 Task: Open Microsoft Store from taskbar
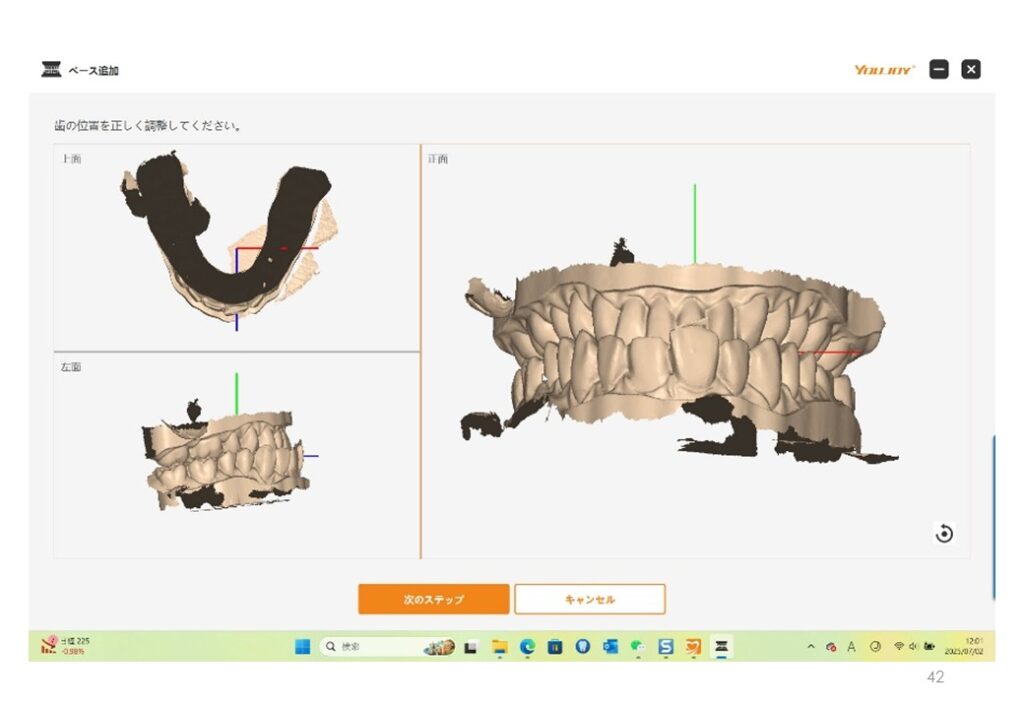[x=555, y=647]
